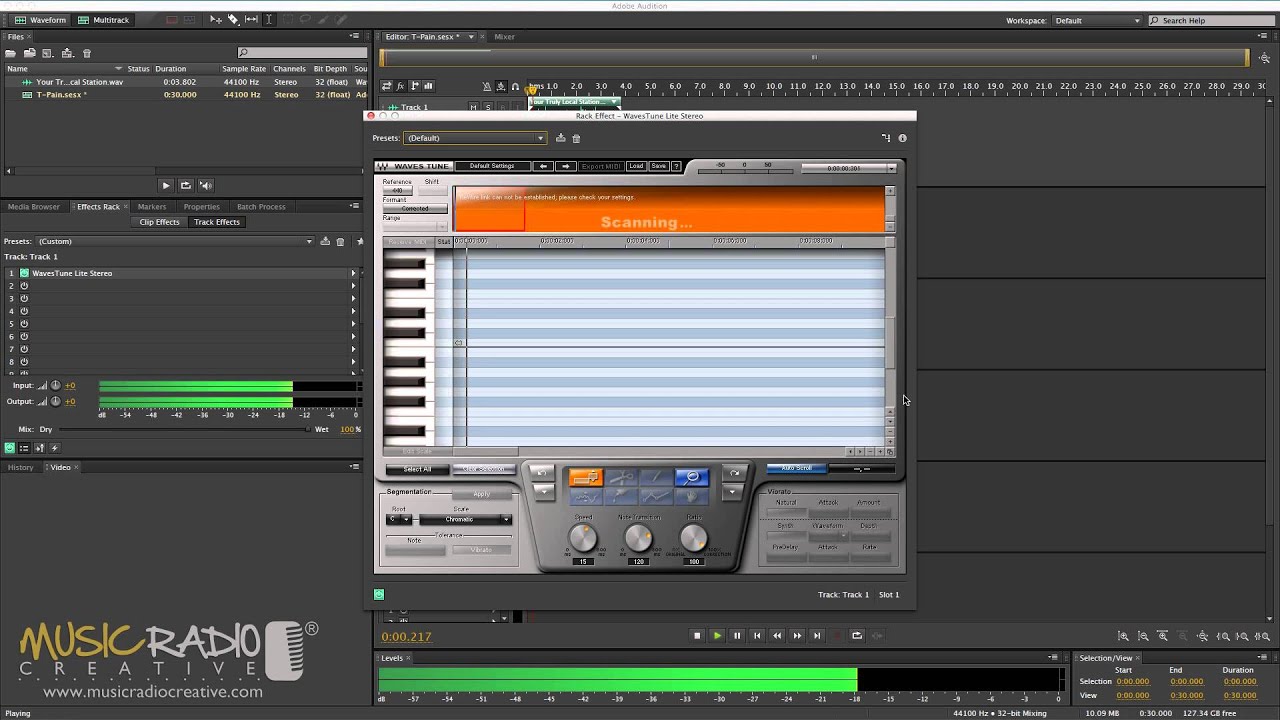Delete the effects rack preset with the trash icon
The height and width of the screenshot is (720, 1280).
(340, 241)
